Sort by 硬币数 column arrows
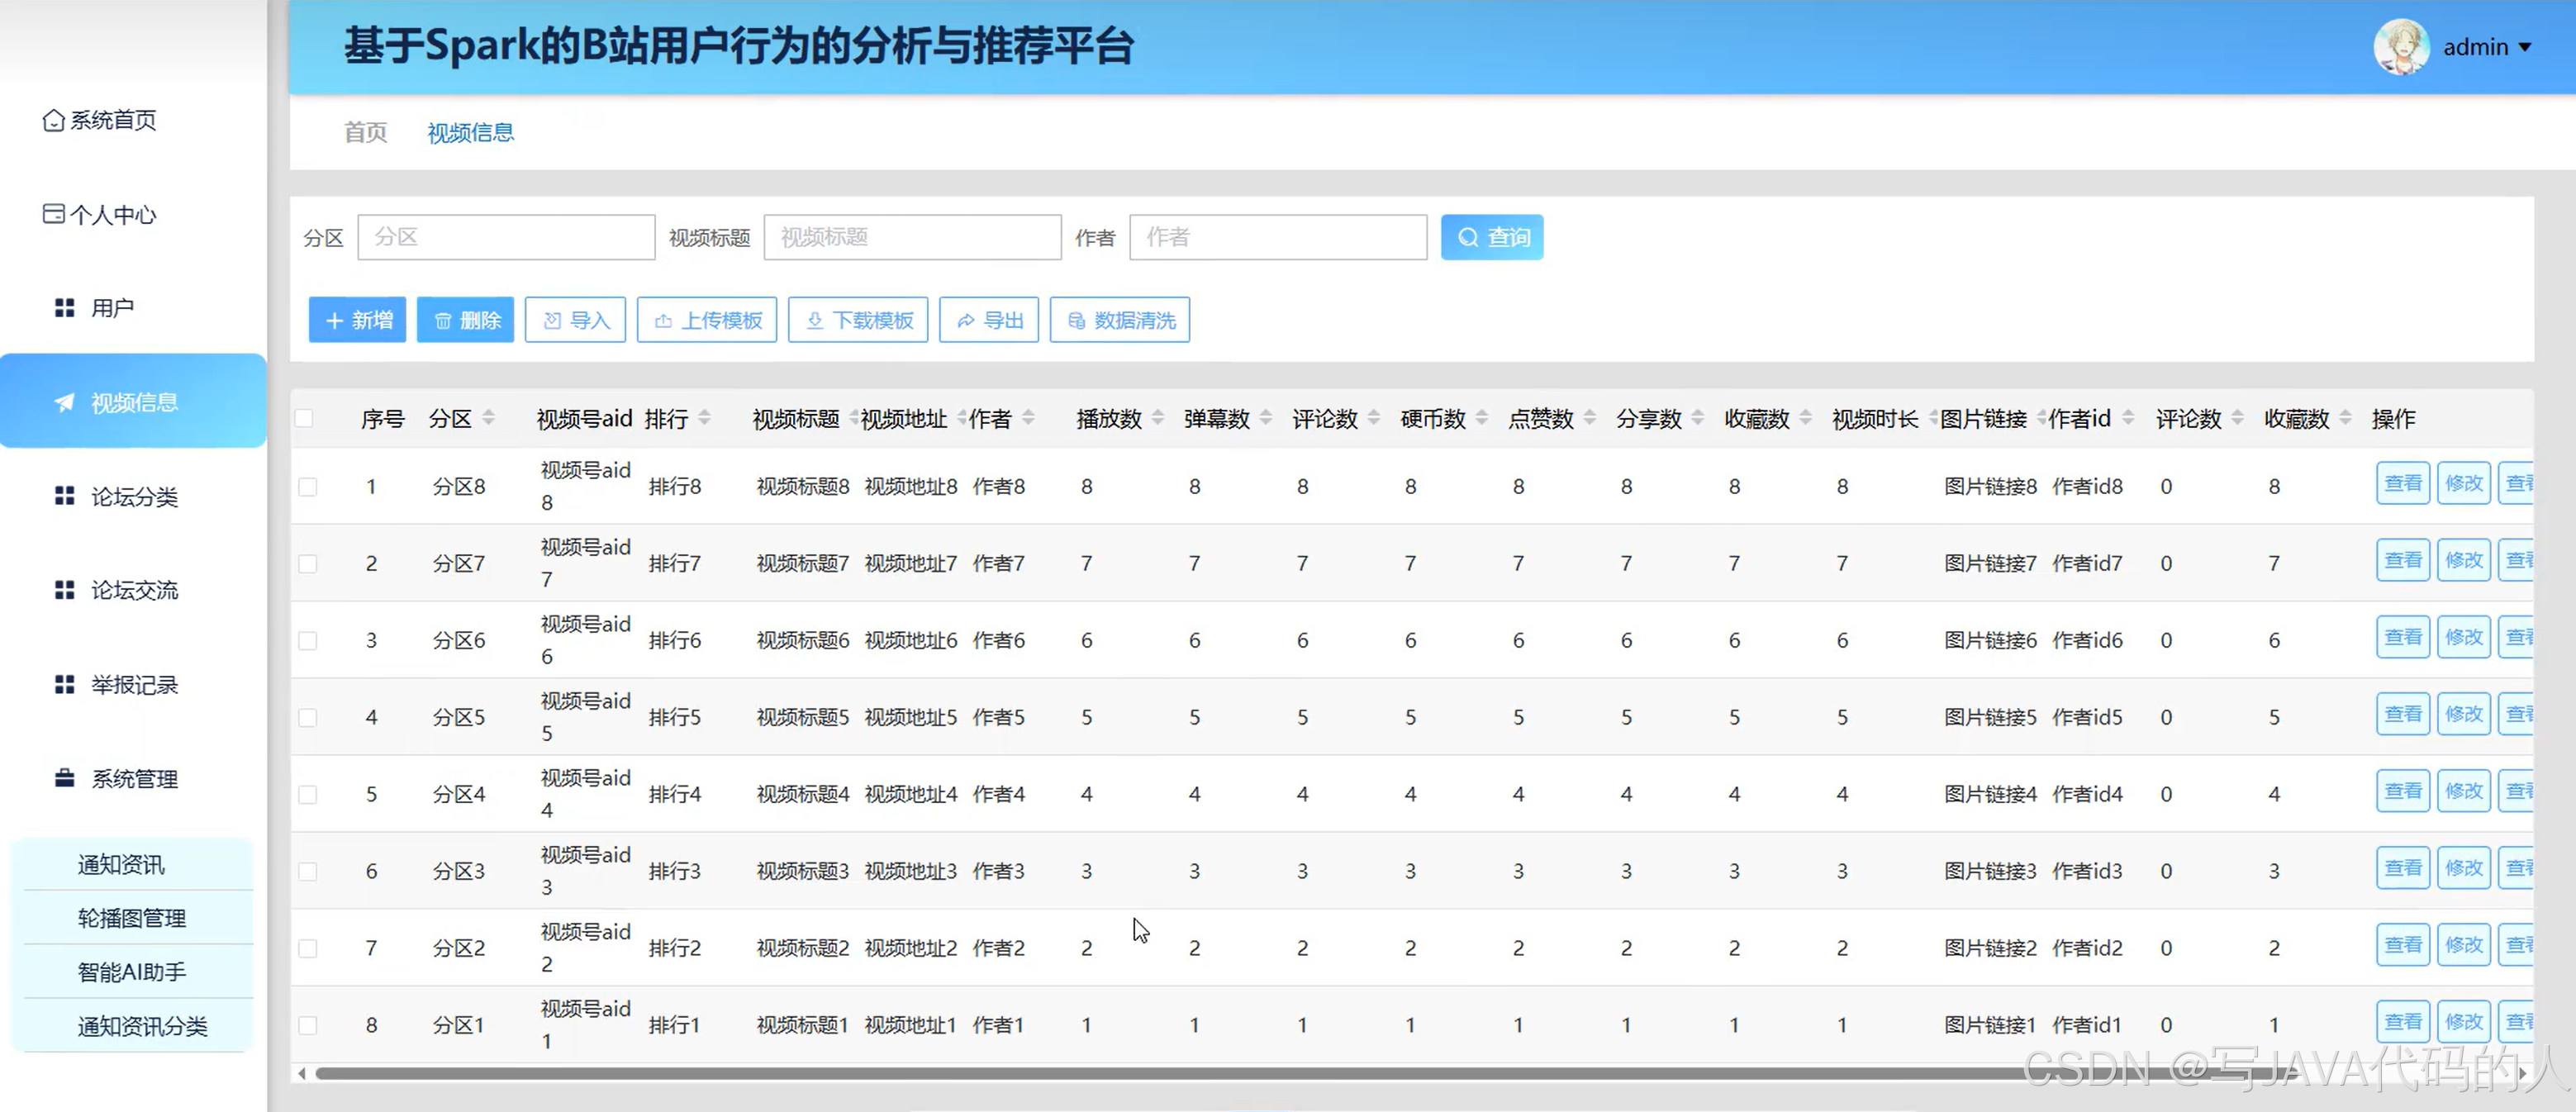 [1482, 418]
